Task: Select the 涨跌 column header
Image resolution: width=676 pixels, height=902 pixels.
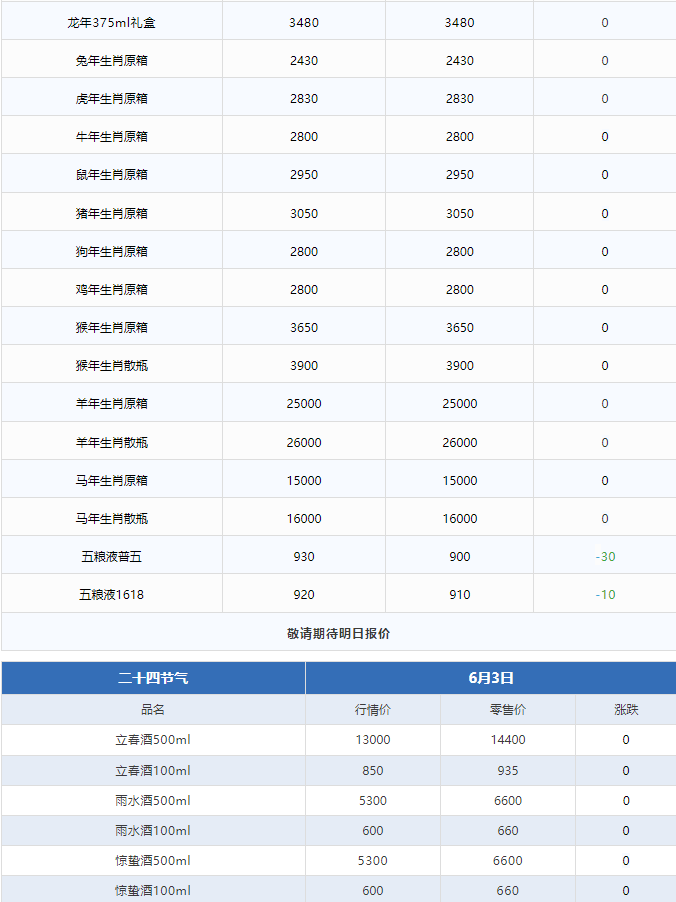Action: pos(626,710)
